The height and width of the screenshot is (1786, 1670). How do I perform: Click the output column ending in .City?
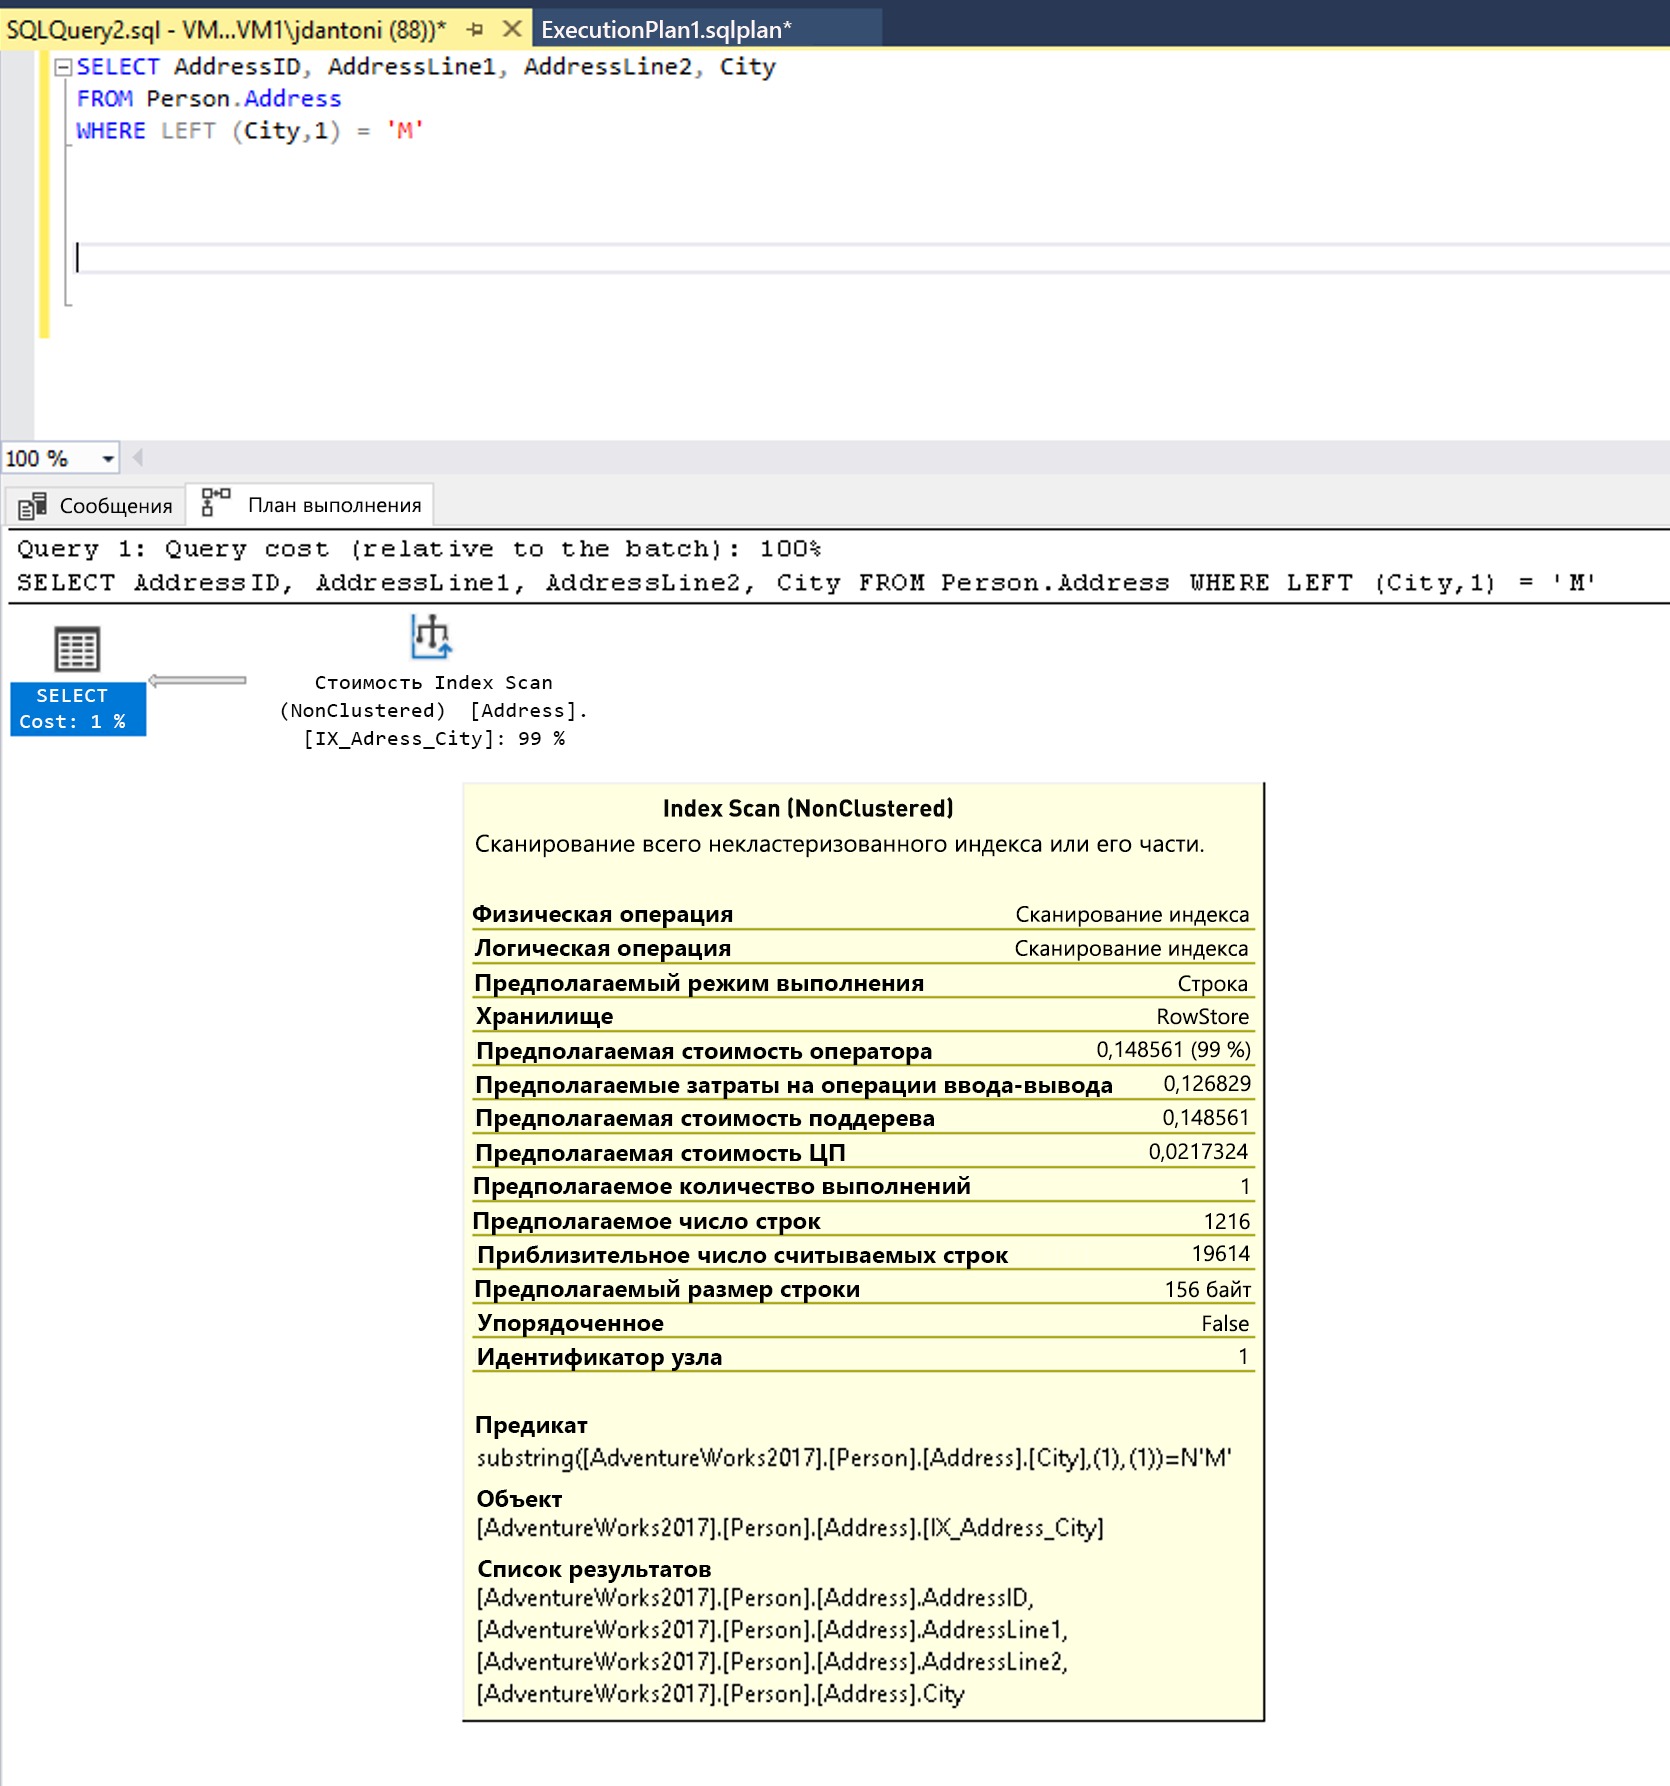pos(720,1694)
